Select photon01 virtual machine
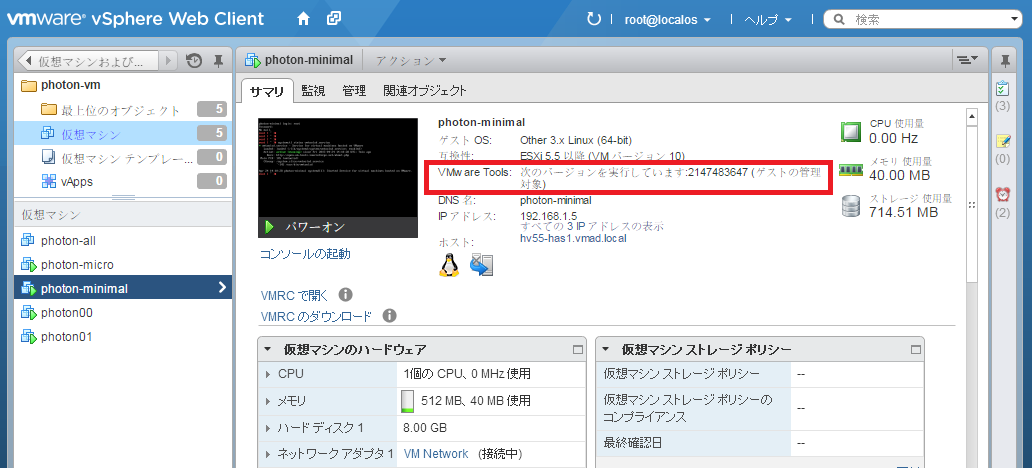The width and height of the screenshot is (1032, 468). coord(66,336)
